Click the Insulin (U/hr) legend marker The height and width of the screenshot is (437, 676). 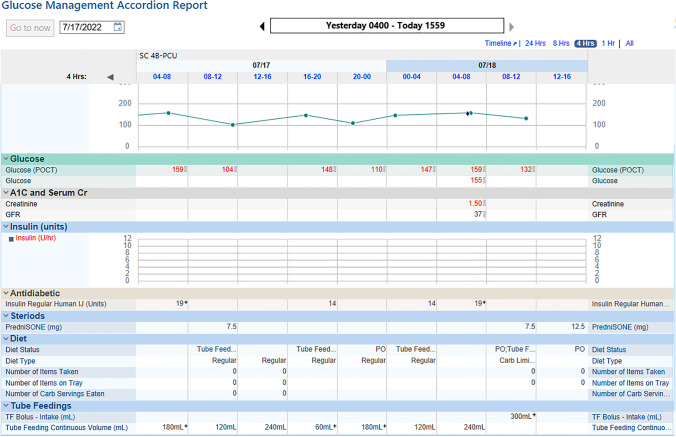pyautogui.click(x=11, y=239)
